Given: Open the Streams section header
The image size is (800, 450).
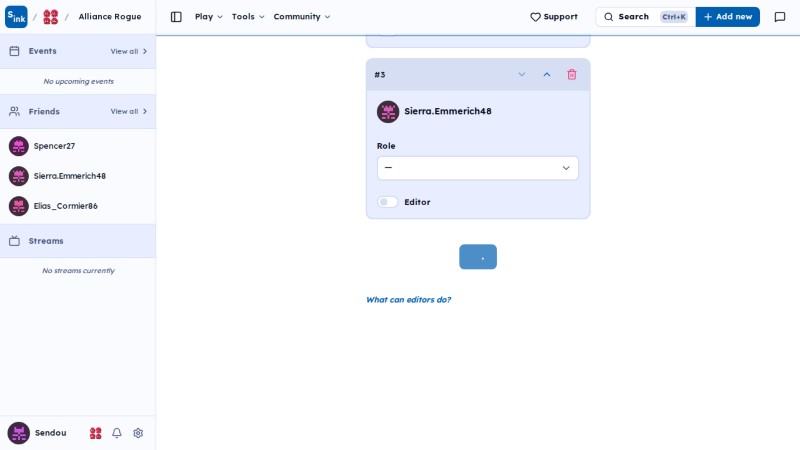Looking at the screenshot, I should [x=78, y=241].
